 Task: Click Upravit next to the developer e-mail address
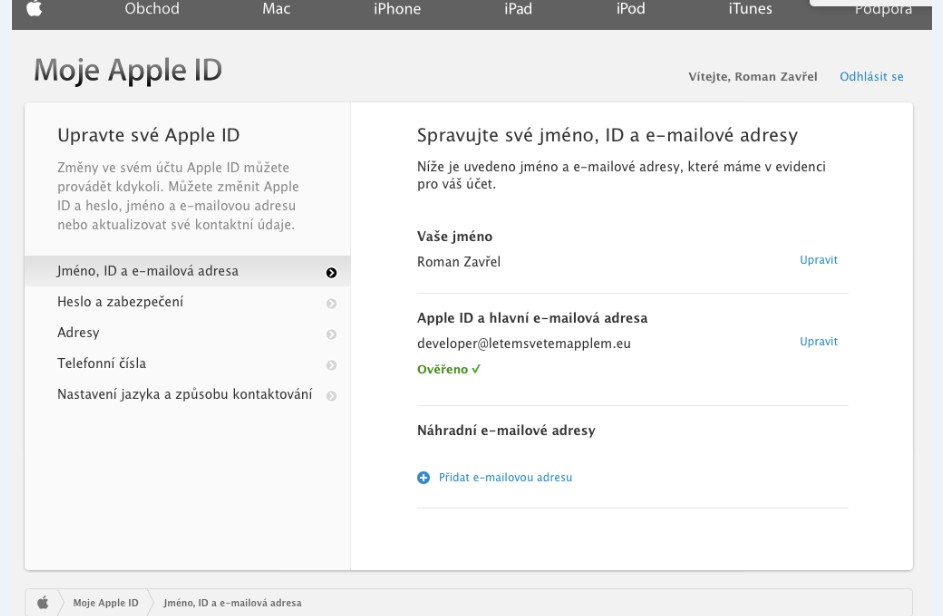[819, 341]
